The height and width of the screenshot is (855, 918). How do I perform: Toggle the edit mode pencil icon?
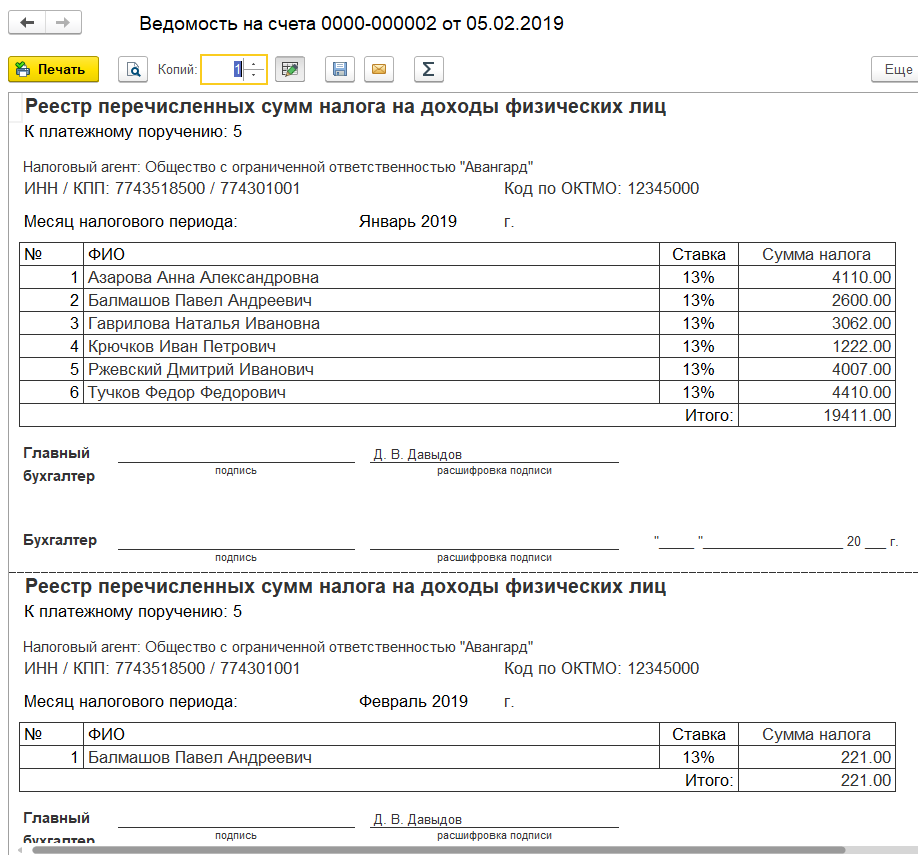point(290,69)
